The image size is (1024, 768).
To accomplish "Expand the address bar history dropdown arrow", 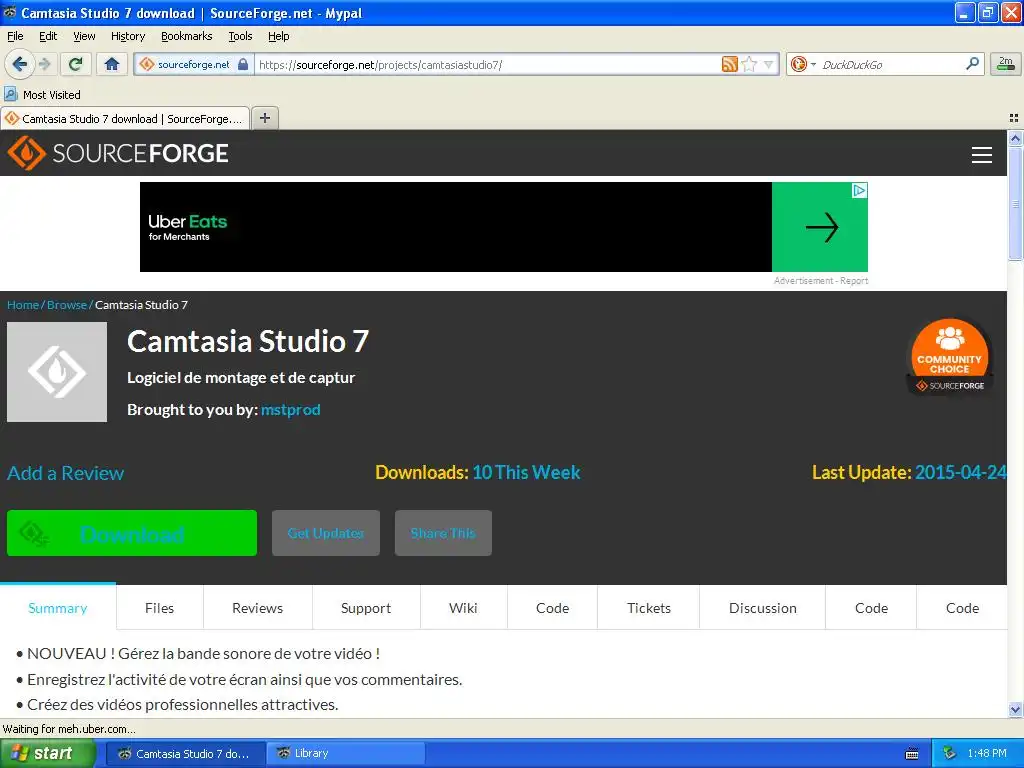I will [769, 64].
